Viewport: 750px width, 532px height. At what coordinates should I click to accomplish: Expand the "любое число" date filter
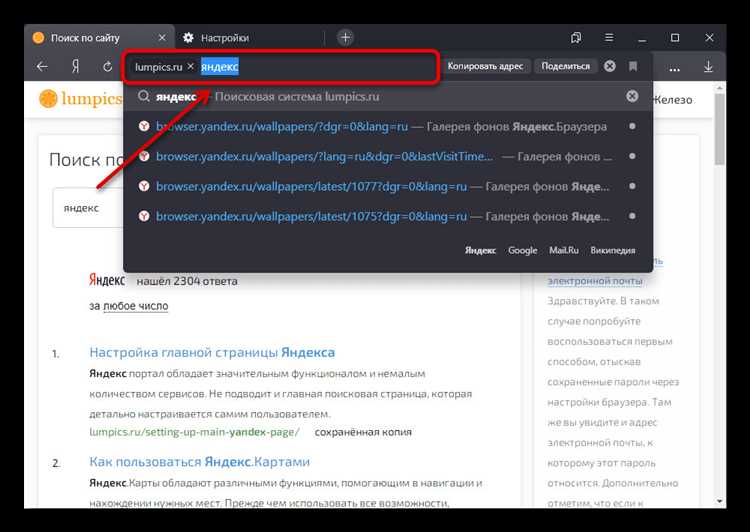(x=135, y=306)
